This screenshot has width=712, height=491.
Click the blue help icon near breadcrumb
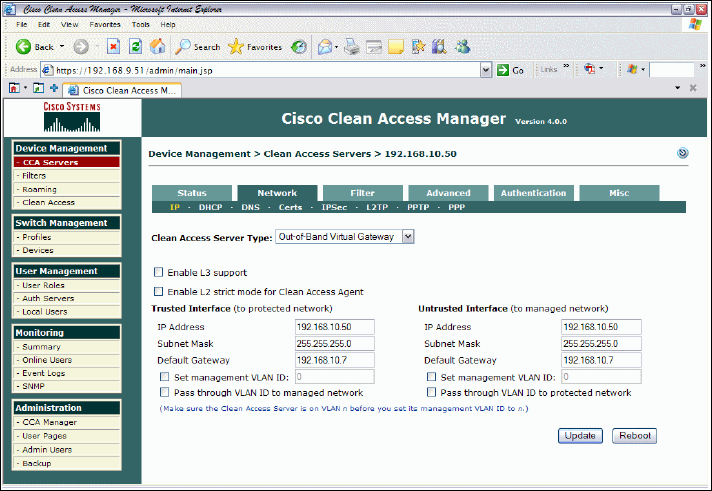click(682, 153)
